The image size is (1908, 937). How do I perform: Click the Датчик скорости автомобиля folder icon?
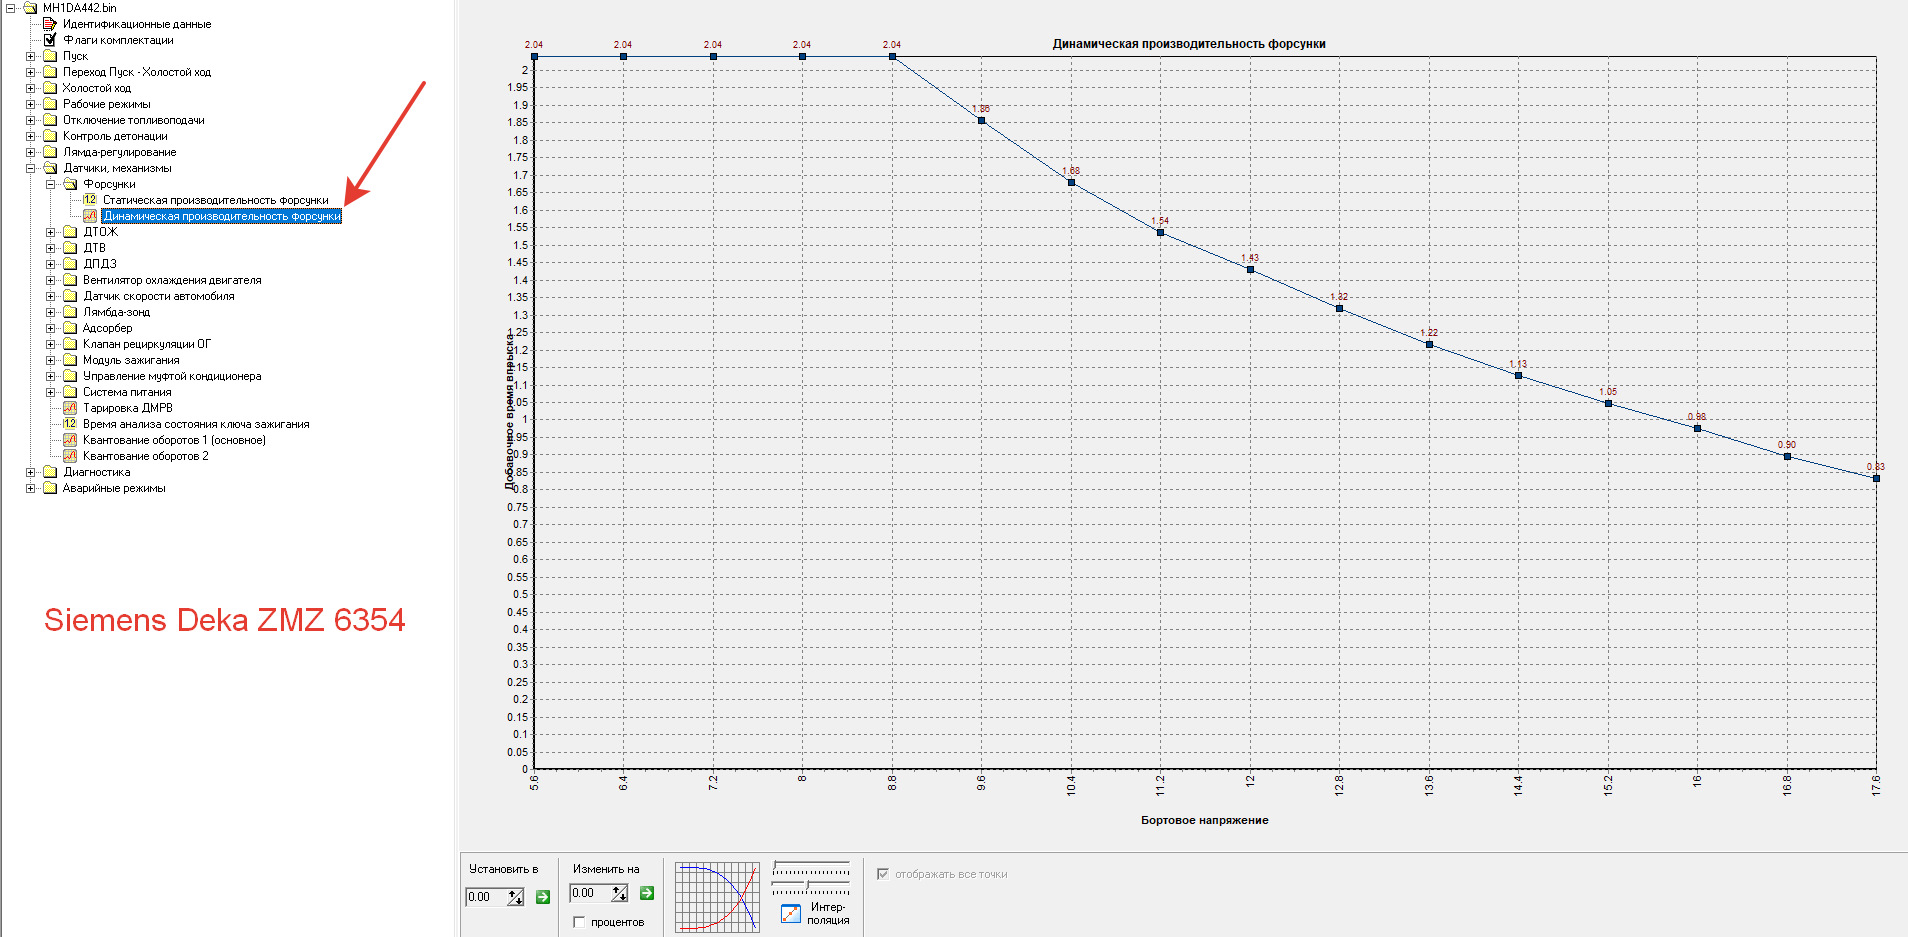70,296
